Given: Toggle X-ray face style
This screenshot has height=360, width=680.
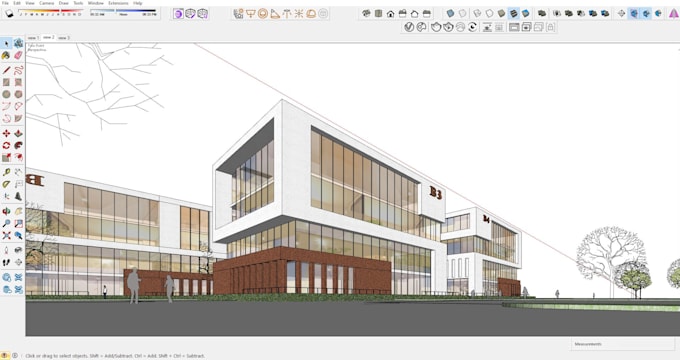Looking at the screenshot, I should click(x=450, y=13).
